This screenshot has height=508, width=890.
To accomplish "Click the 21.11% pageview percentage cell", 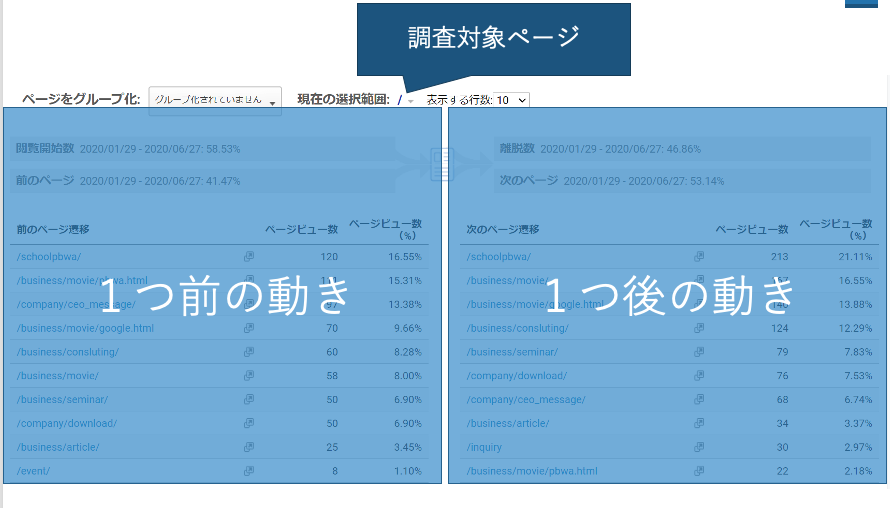I will (855, 257).
